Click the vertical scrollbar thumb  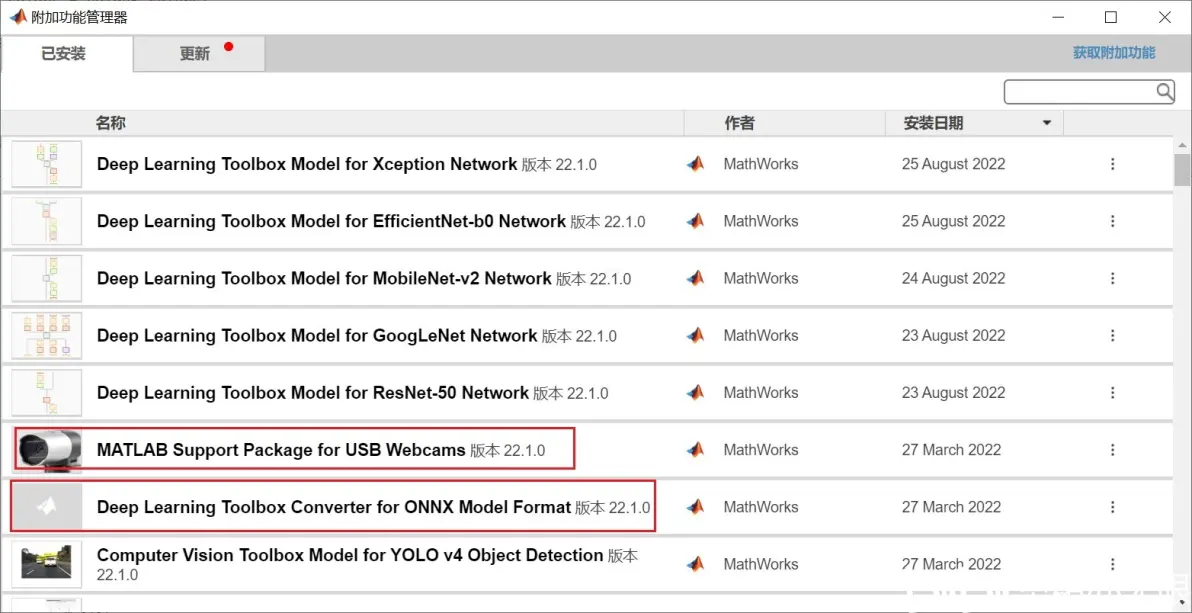tap(1182, 169)
